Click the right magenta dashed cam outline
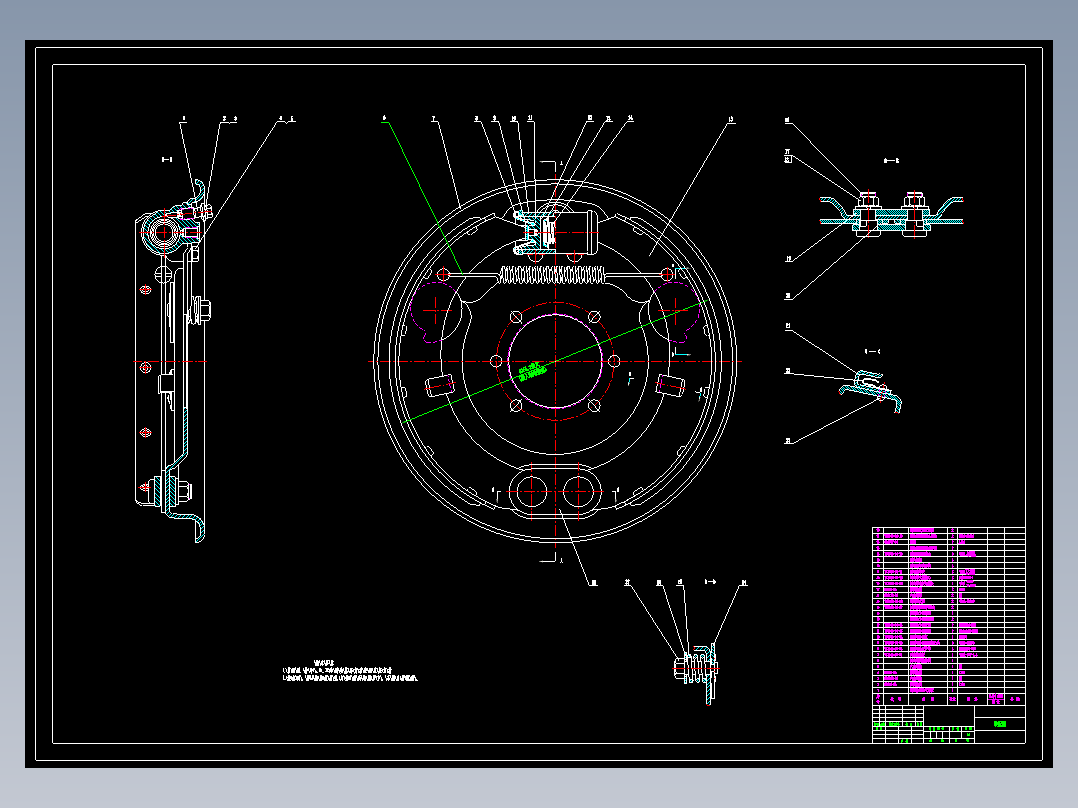This screenshot has width=1078, height=808. (676, 312)
